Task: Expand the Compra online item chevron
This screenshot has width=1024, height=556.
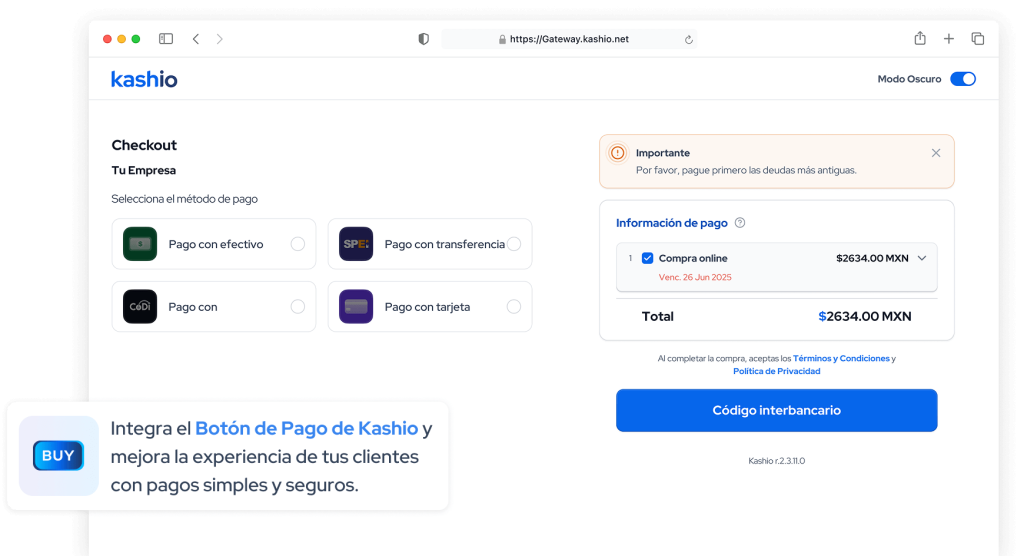Action: pos(922,258)
